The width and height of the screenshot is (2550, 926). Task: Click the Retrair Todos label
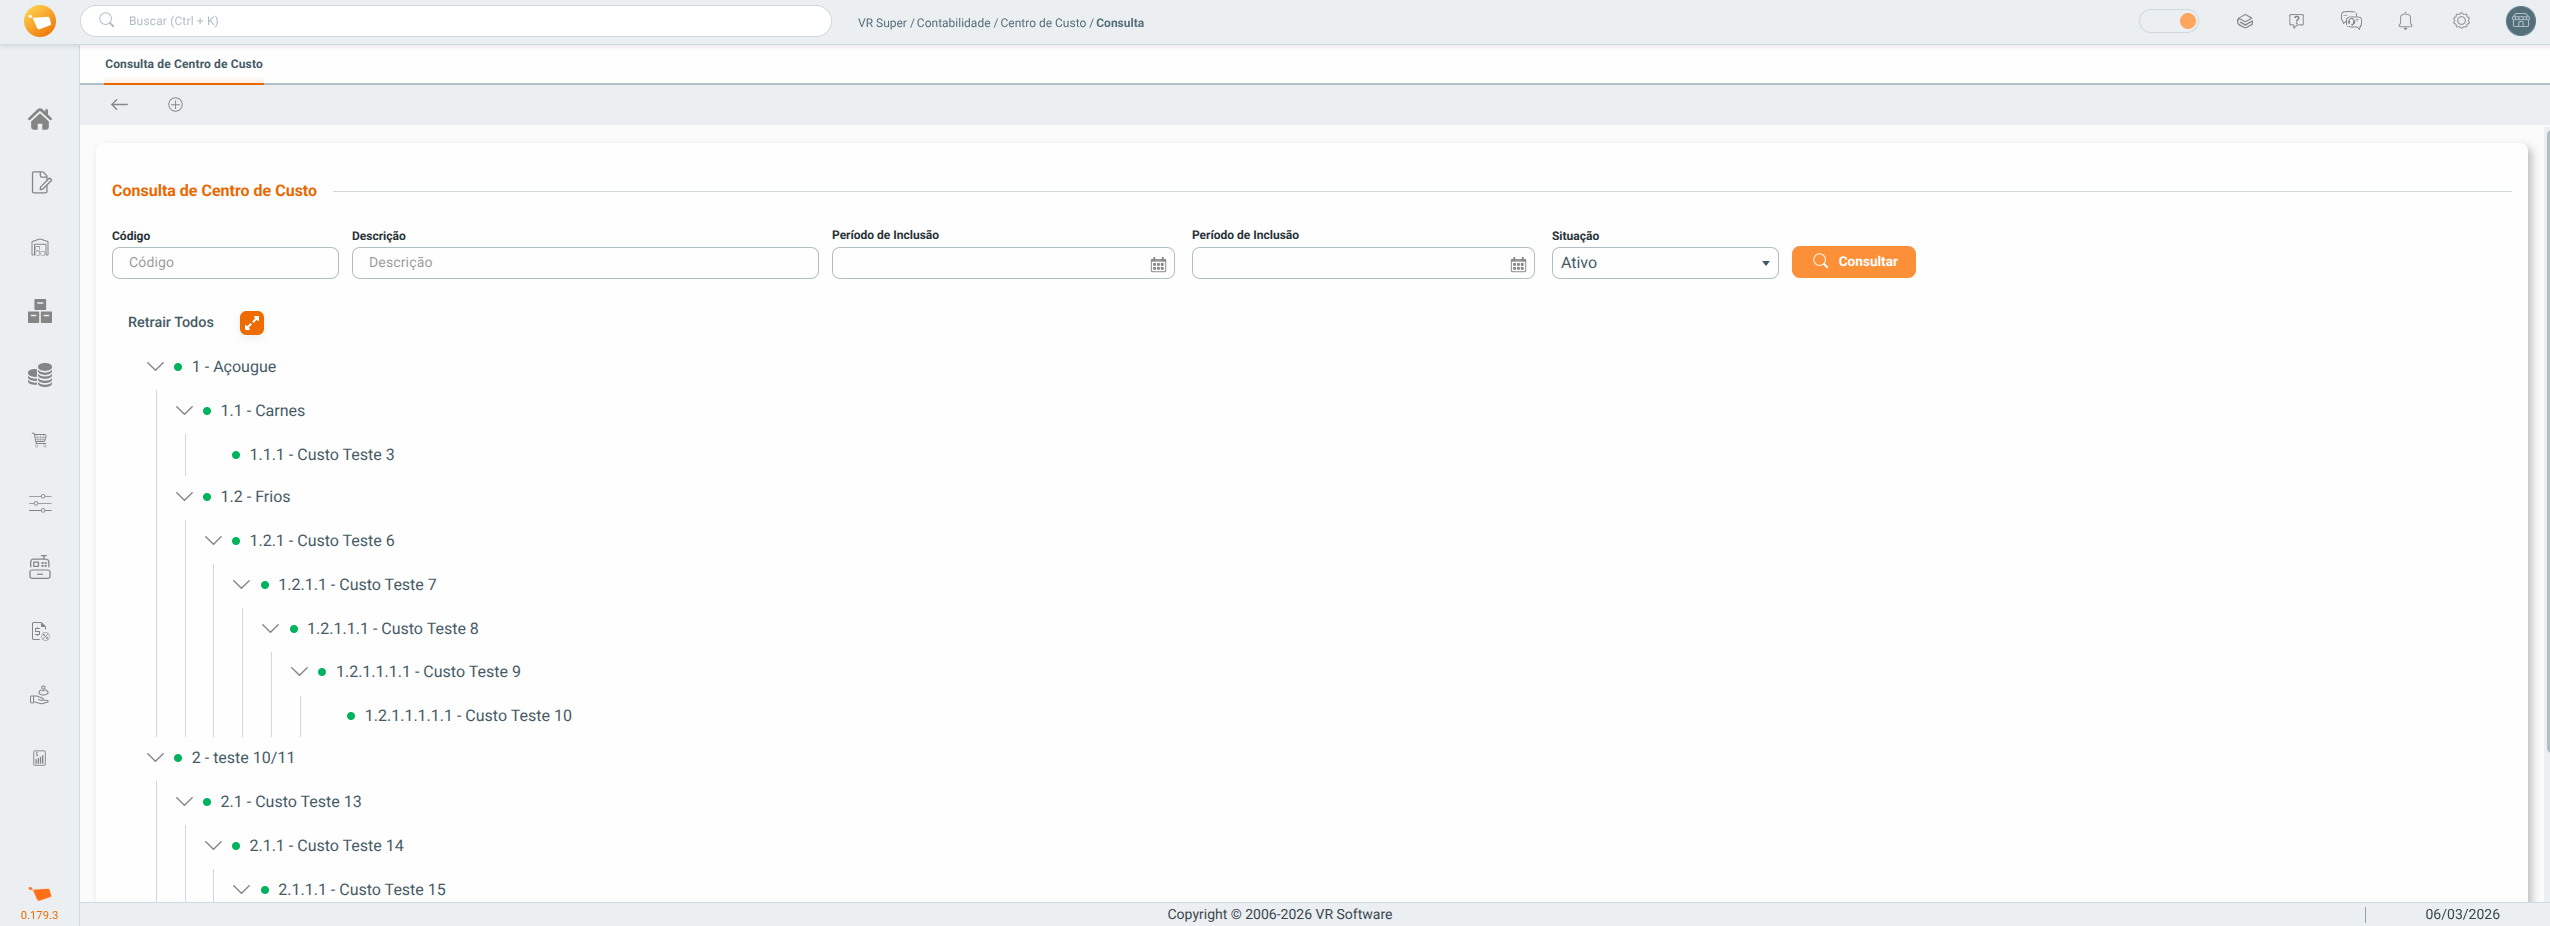[x=171, y=323]
